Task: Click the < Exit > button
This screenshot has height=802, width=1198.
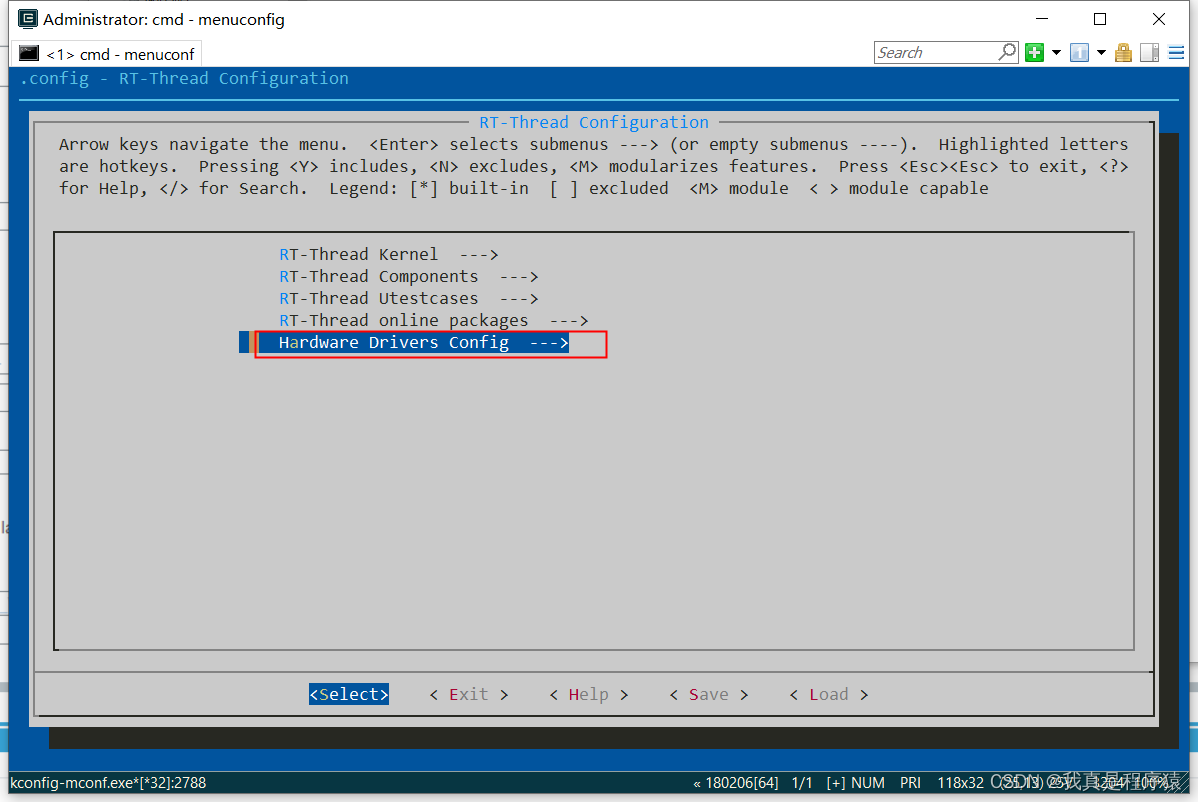Action: [468, 694]
